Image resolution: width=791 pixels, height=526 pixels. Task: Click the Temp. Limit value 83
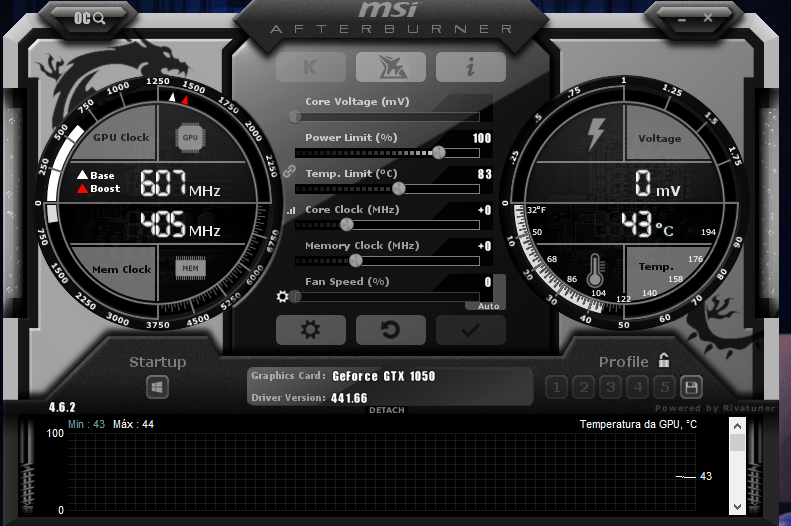pyautogui.click(x=484, y=174)
